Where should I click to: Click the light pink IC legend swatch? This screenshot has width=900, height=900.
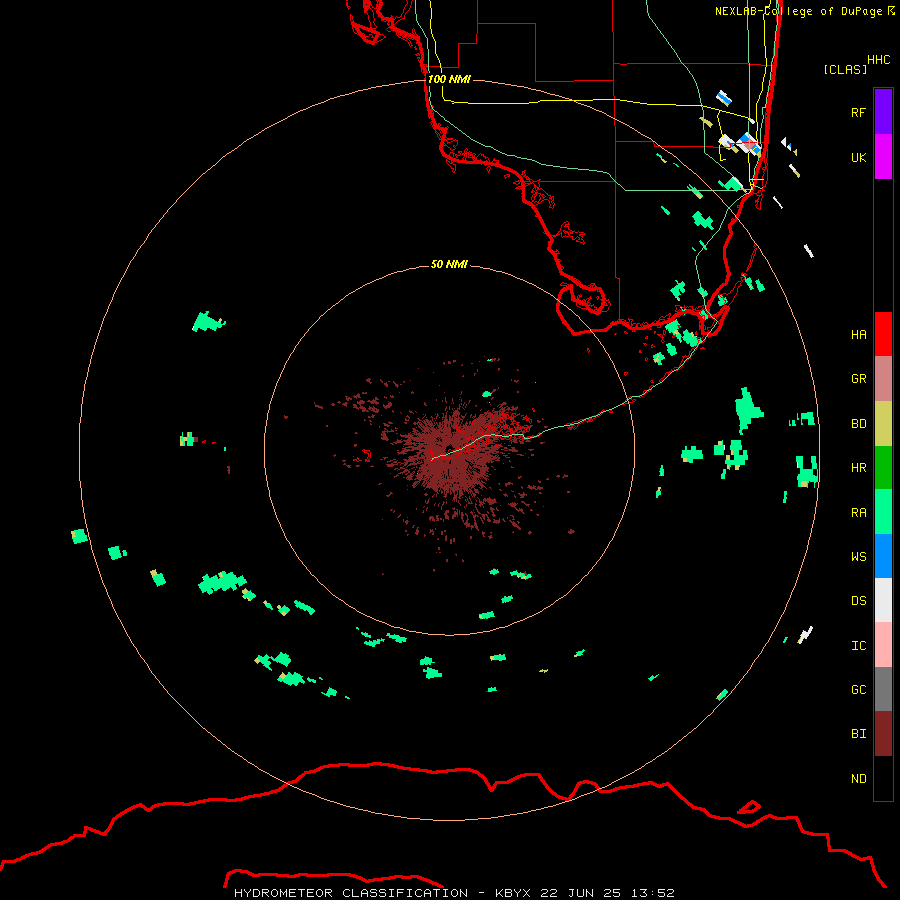(883, 645)
